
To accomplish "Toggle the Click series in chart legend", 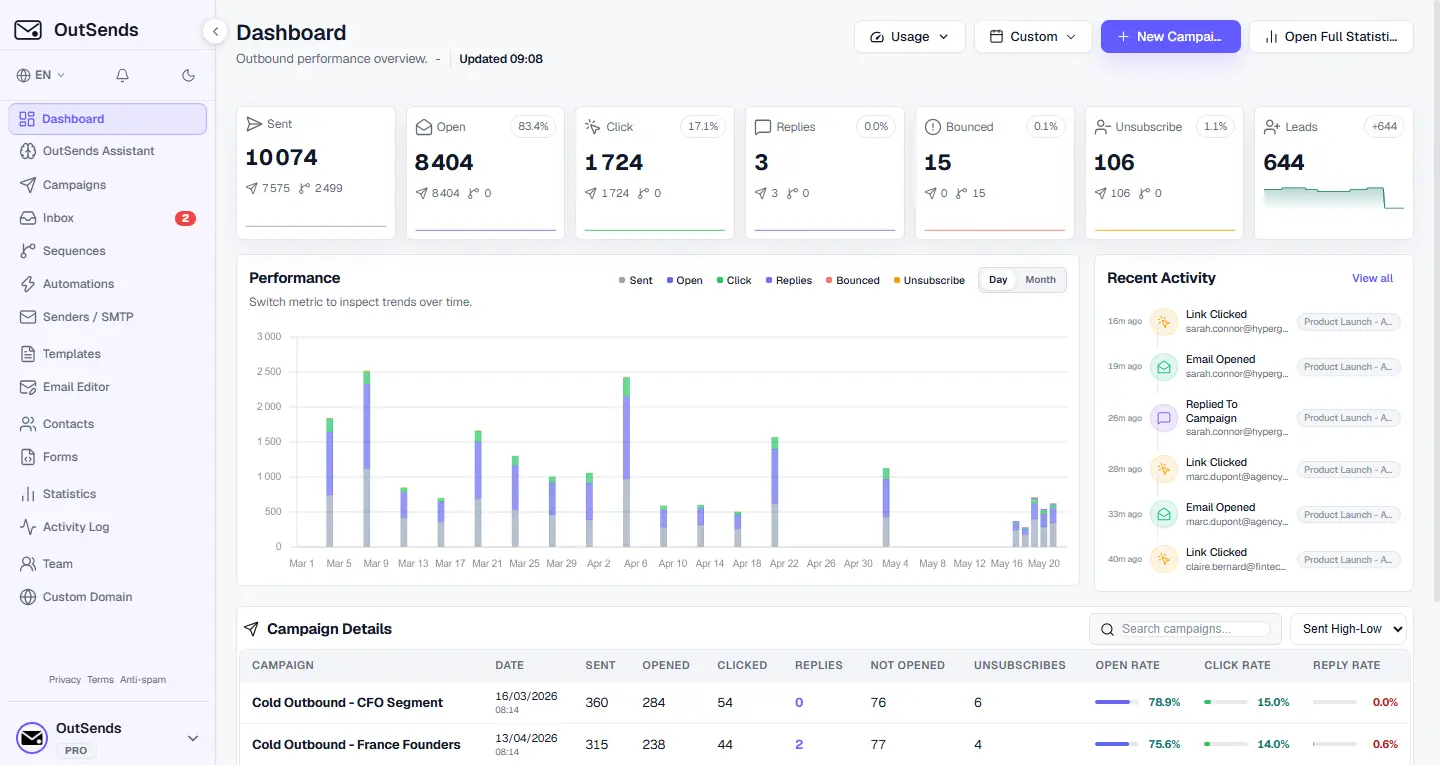I will 734,281.
